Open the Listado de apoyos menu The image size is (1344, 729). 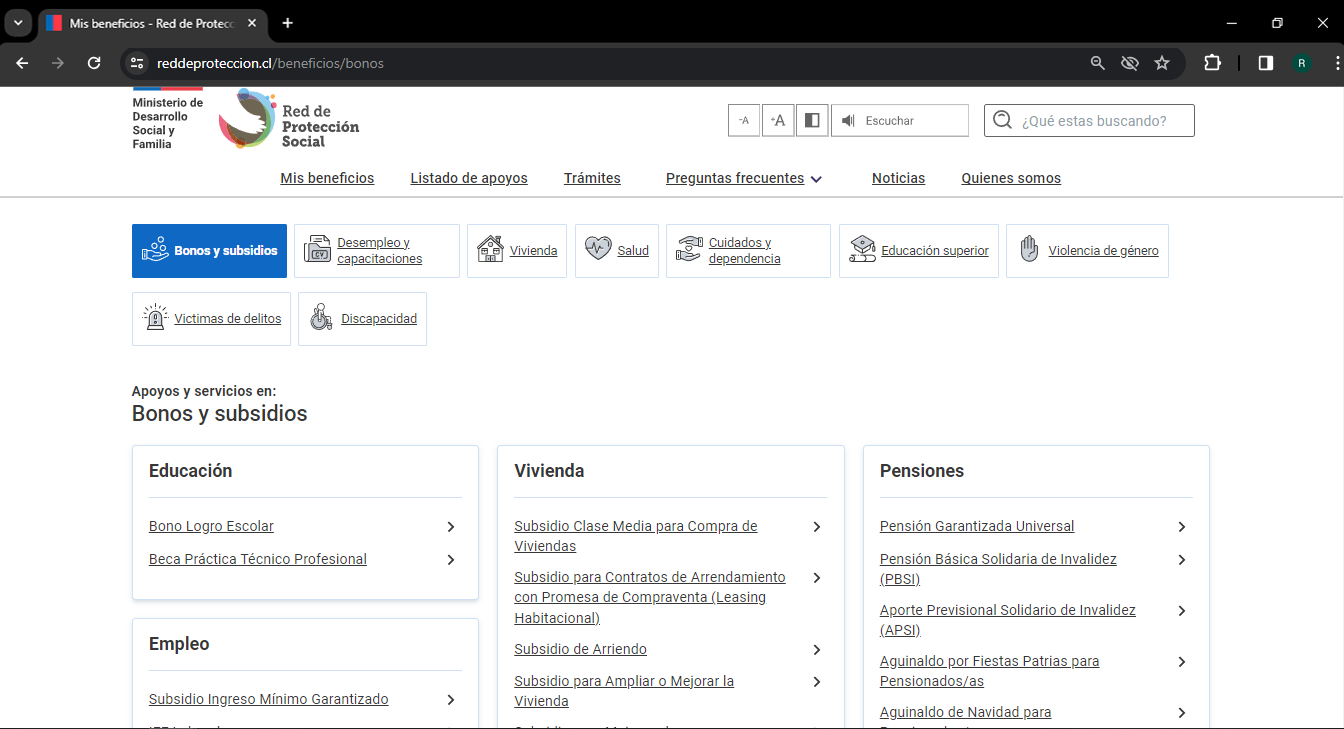coord(469,178)
